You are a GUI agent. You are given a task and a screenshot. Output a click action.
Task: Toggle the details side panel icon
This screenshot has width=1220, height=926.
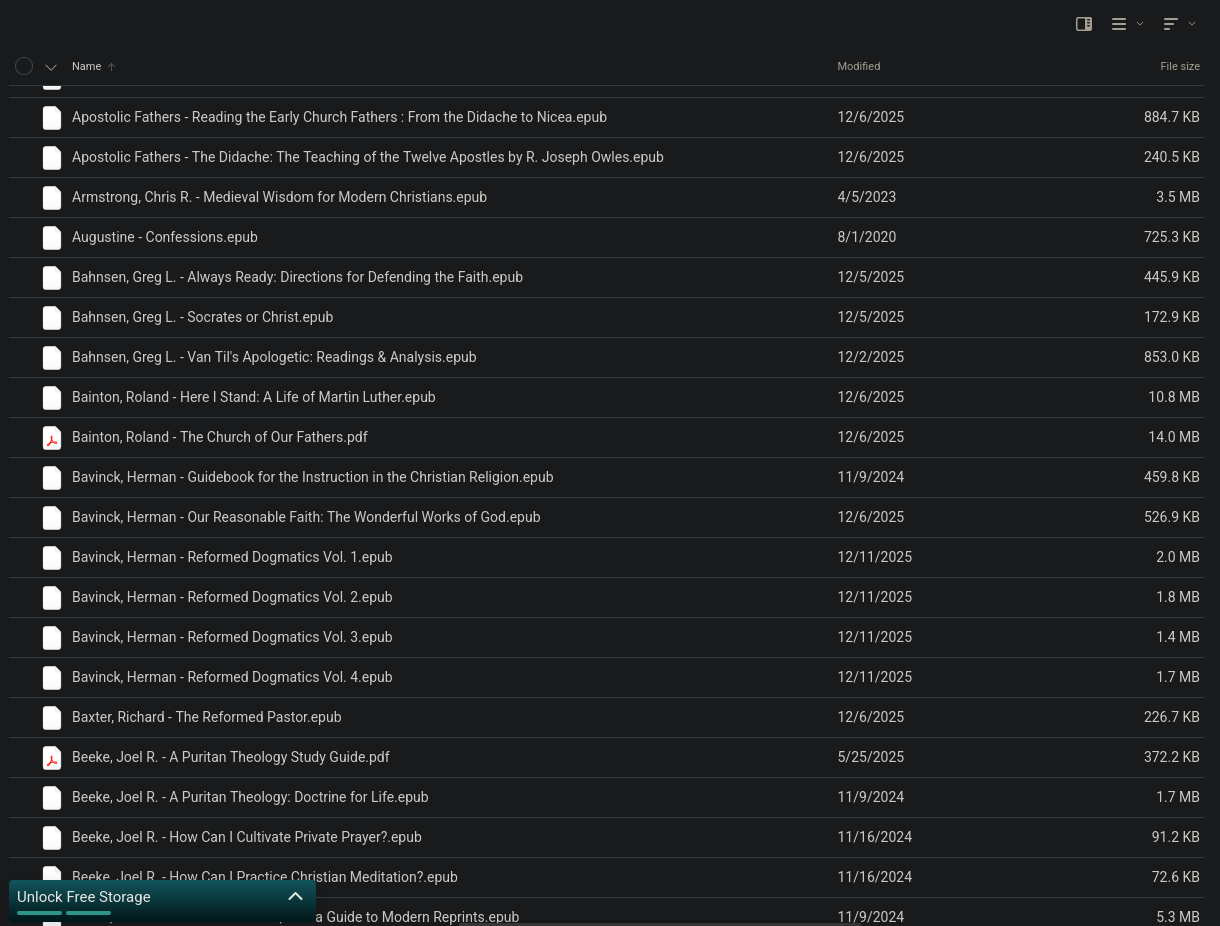click(1084, 24)
